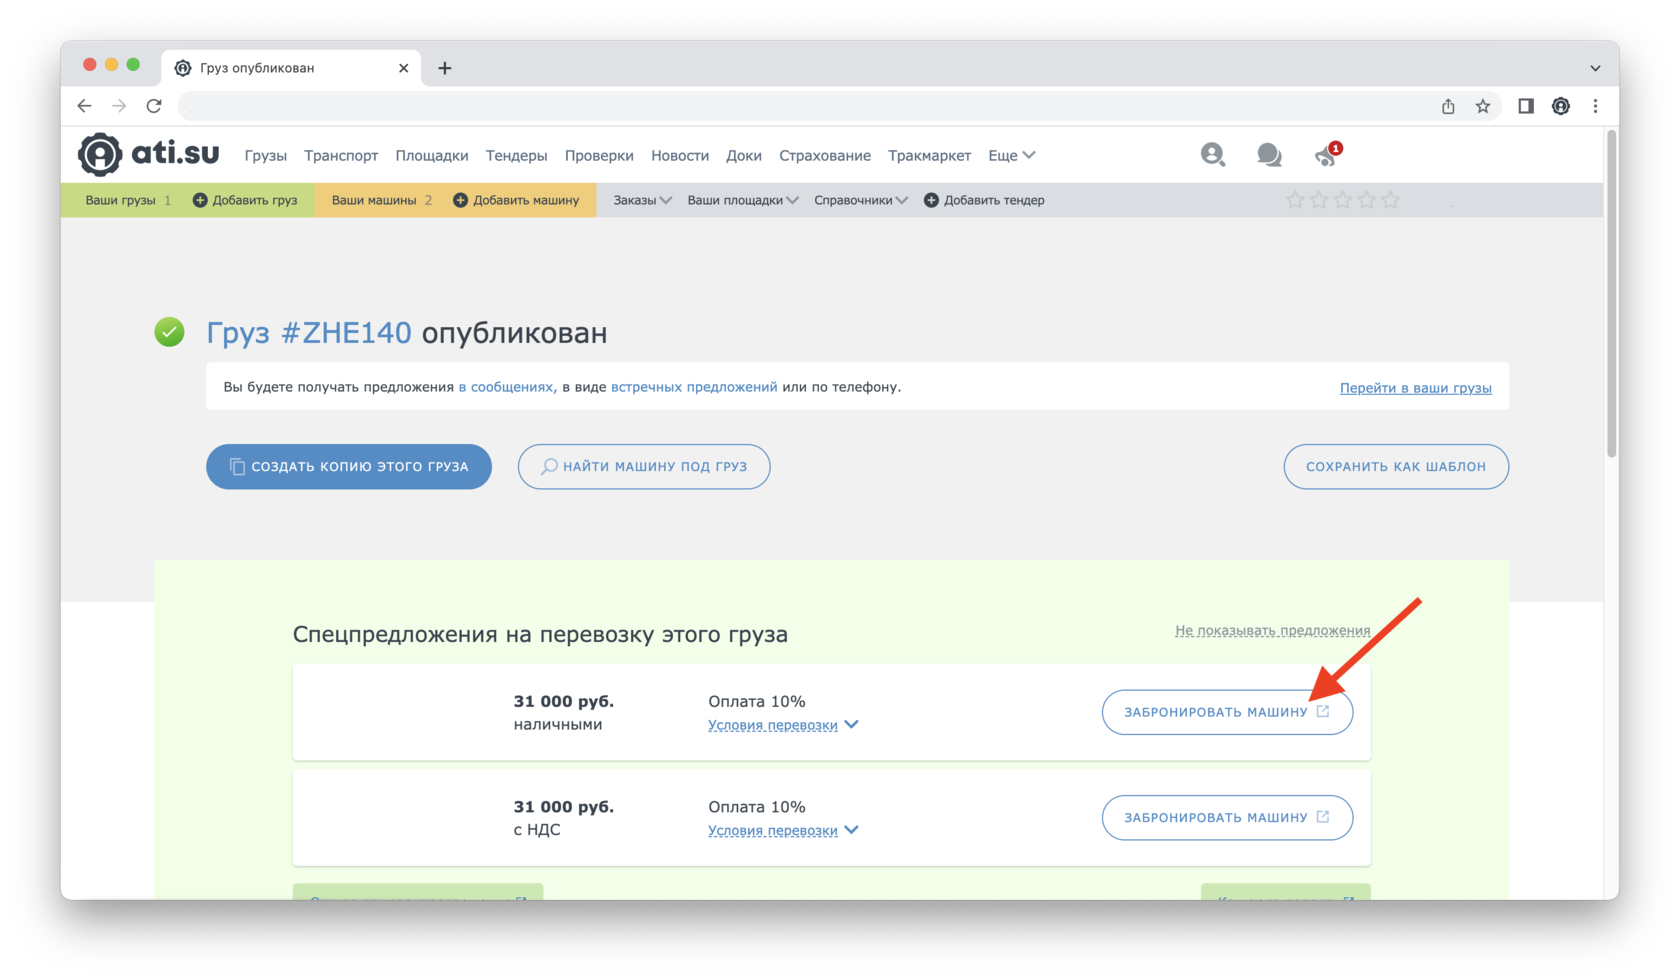Expand 'Условия перевозки' for с НДС offer

[783, 830]
